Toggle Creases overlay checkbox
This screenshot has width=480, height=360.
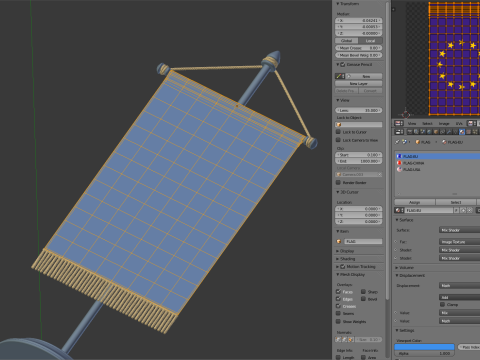click(338, 306)
